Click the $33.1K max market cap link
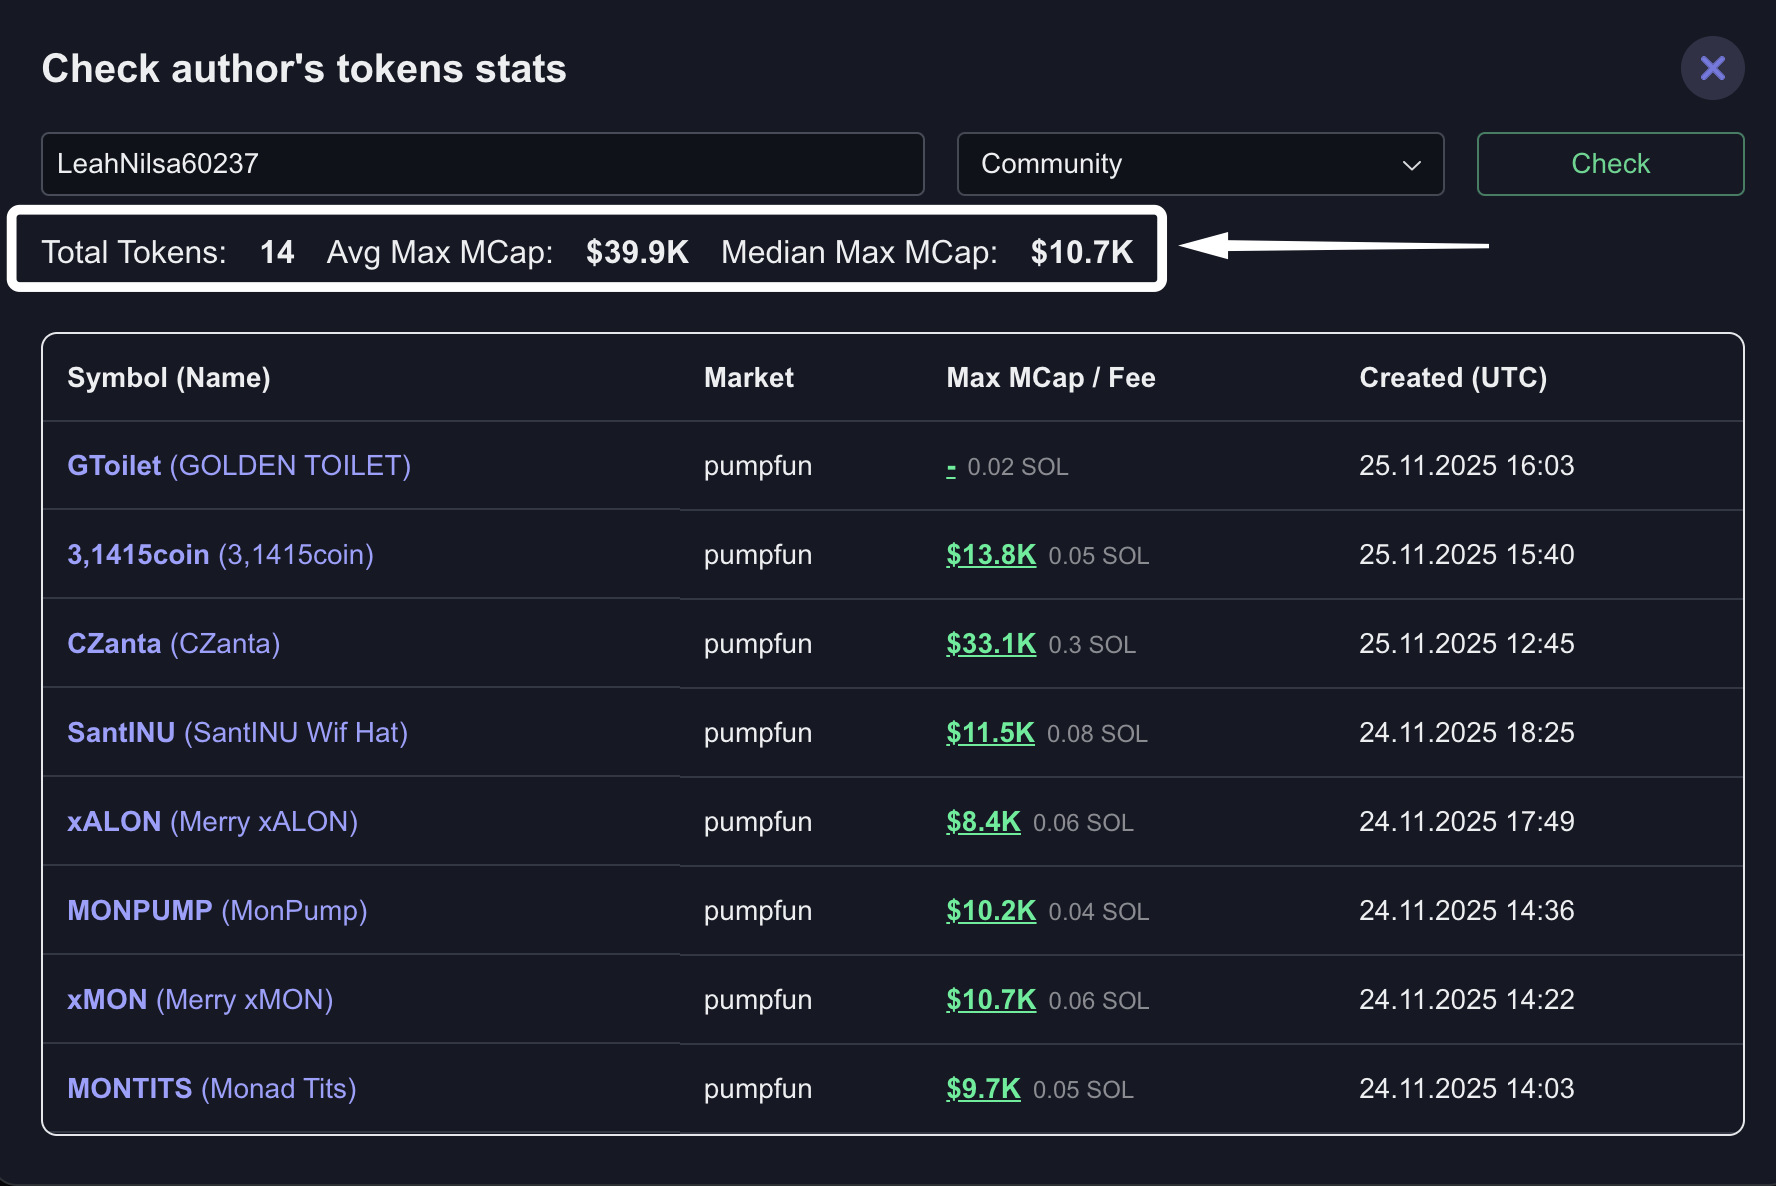The height and width of the screenshot is (1186, 1776). (990, 644)
